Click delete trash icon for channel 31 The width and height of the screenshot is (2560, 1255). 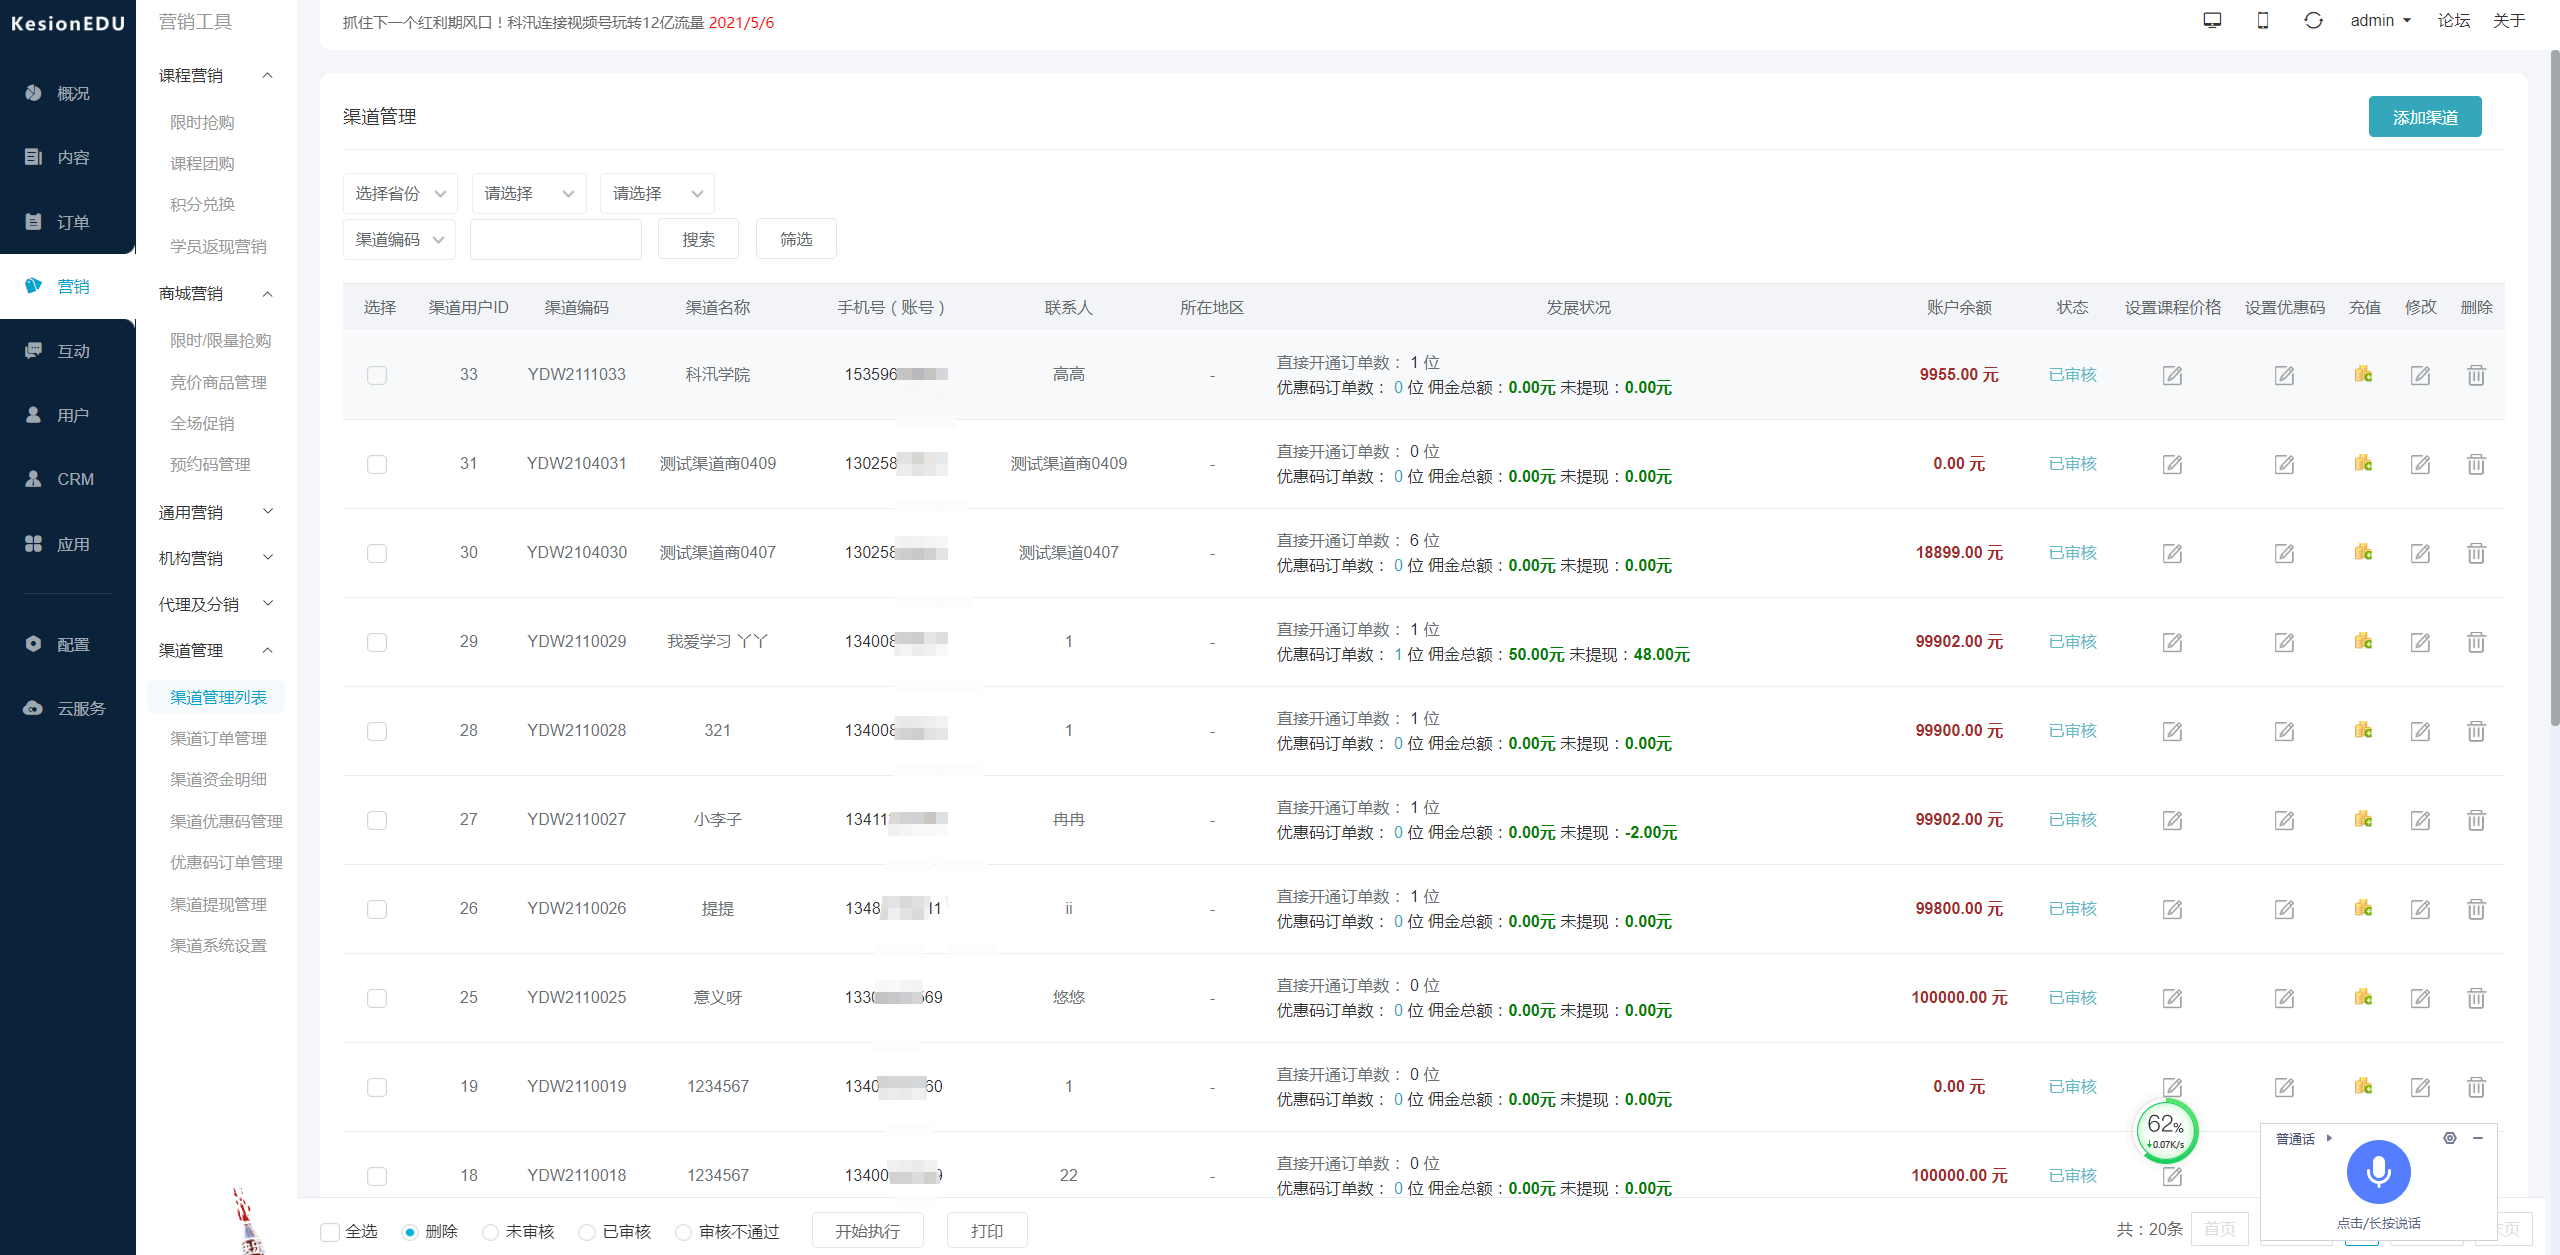[2475, 464]
